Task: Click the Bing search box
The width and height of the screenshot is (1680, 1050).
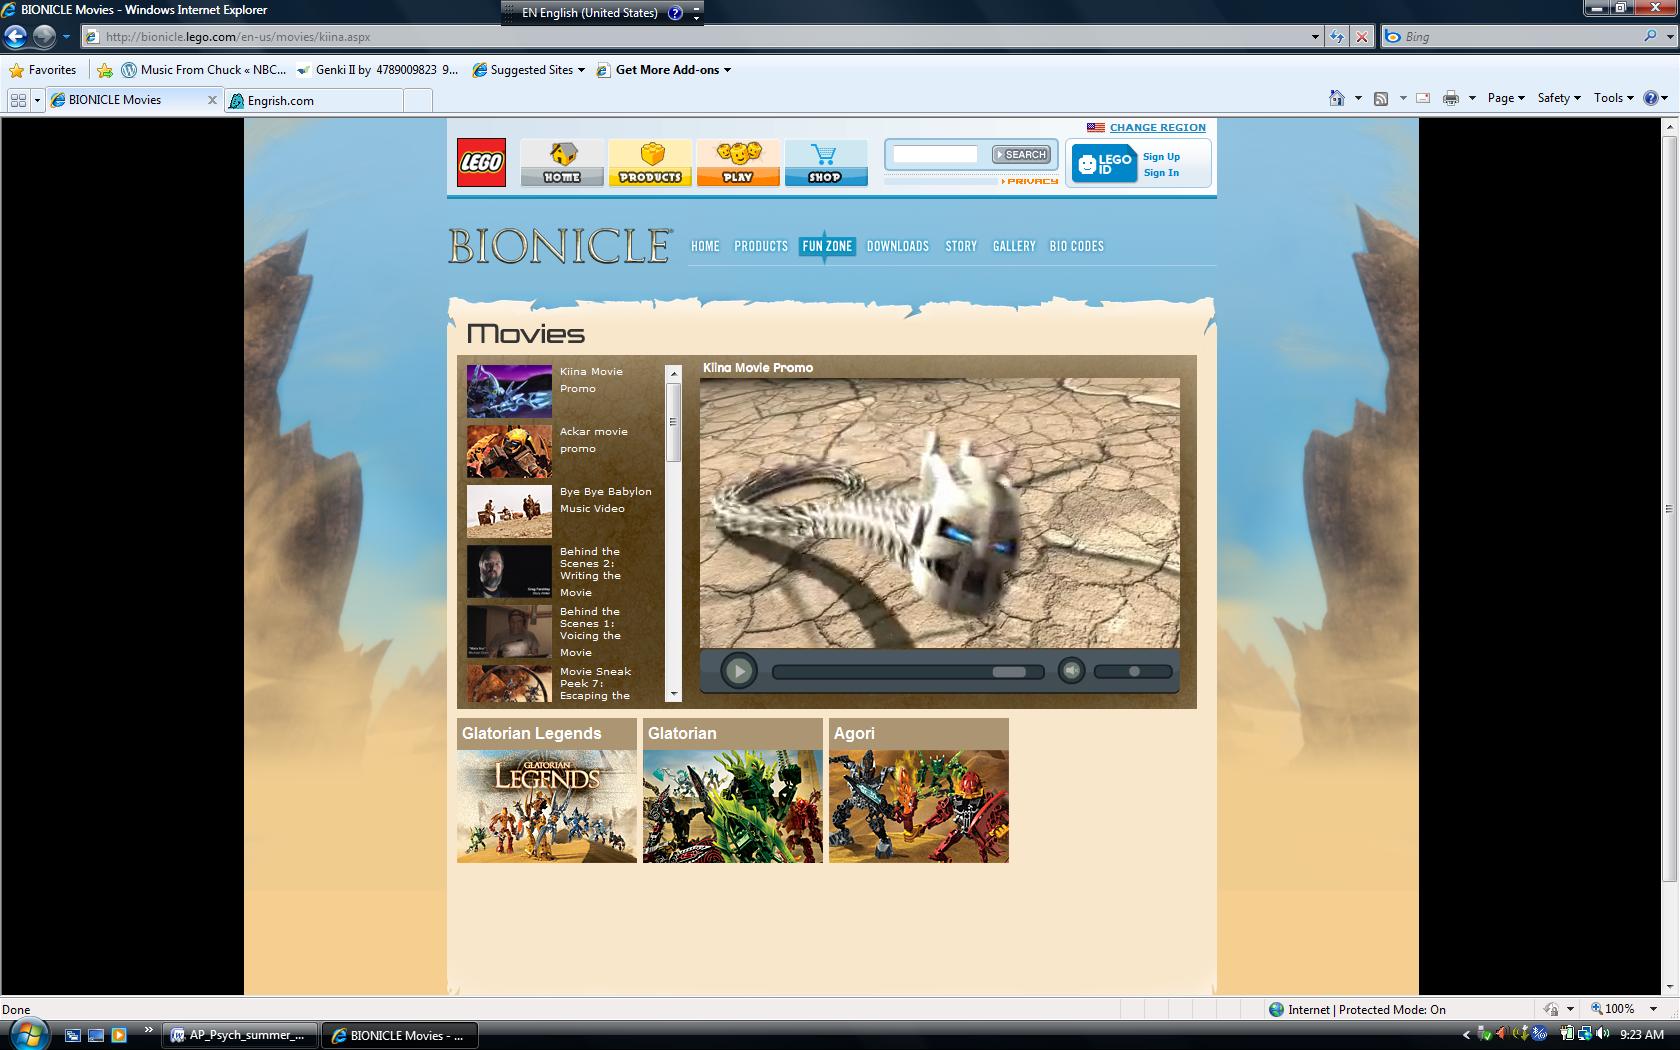Action: coord(1521,37)
